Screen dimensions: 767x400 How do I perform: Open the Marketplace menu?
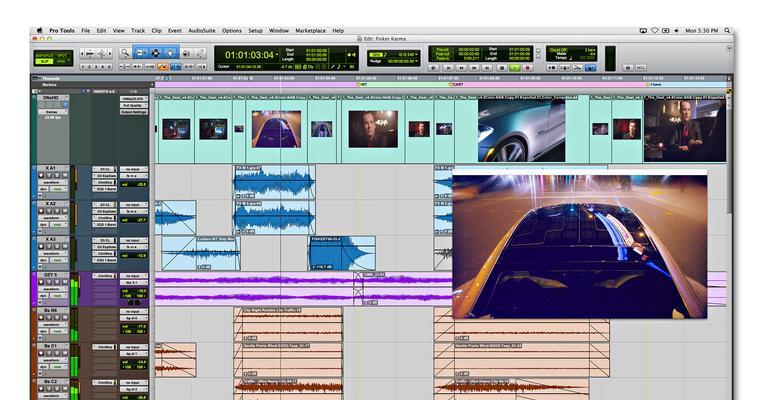(310, 30)
